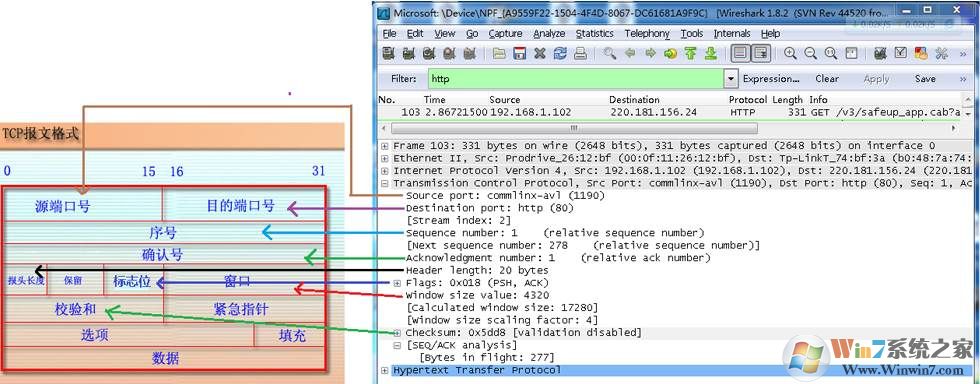This screenshot has width=980, height=384.
Task: Expand the Frame 103 tree row
Action: pos(384,146)
